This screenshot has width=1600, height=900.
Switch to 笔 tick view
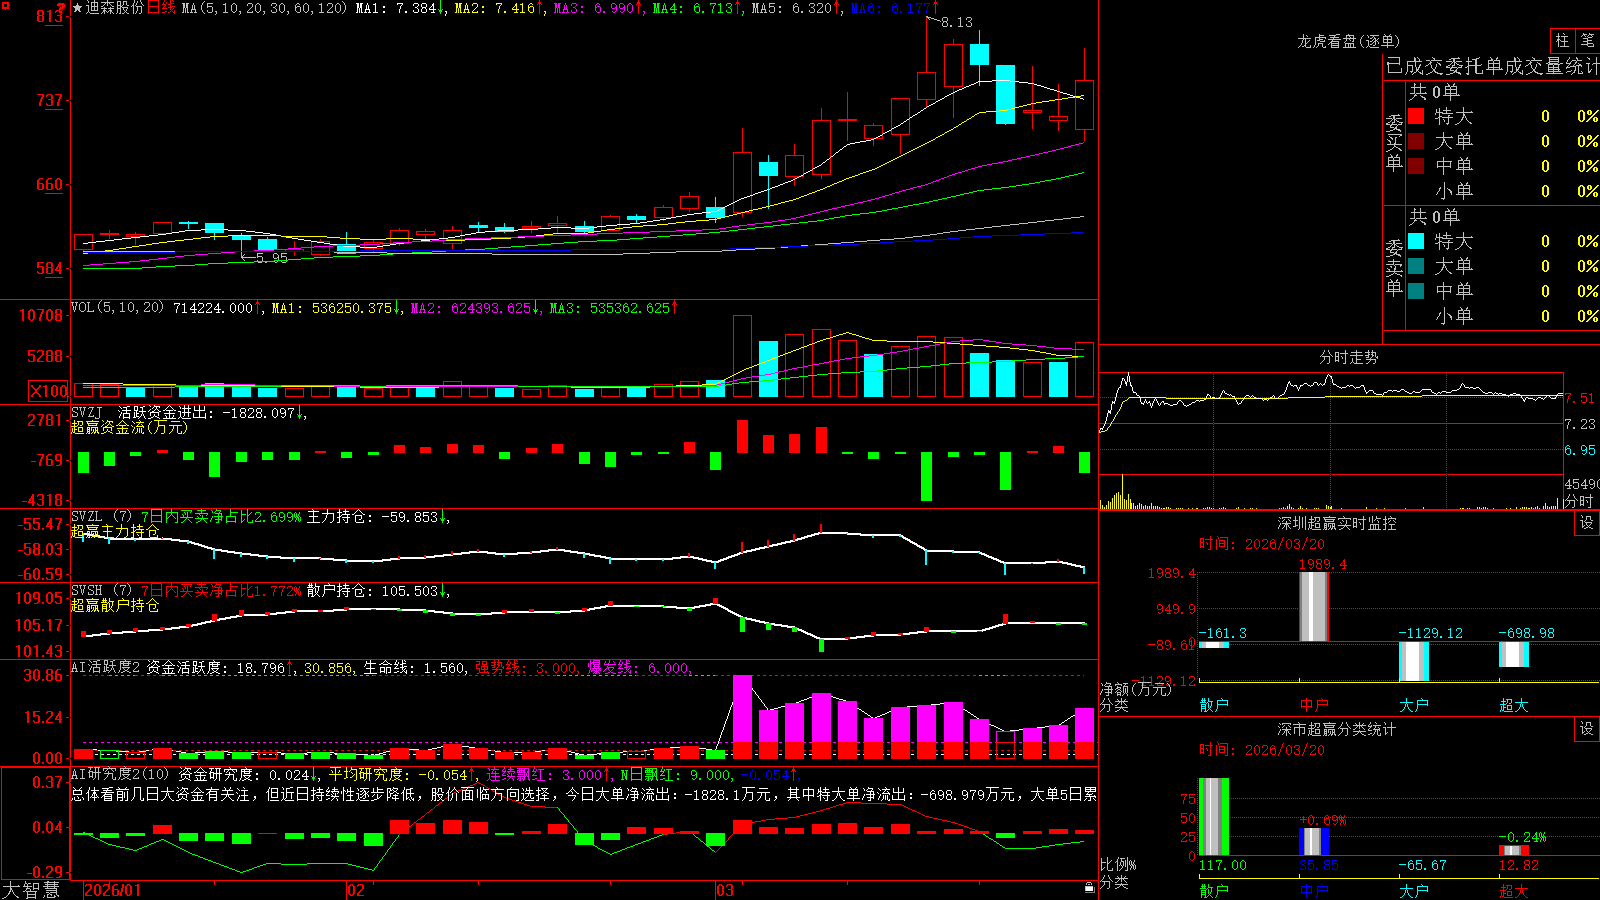[1587, 41]
